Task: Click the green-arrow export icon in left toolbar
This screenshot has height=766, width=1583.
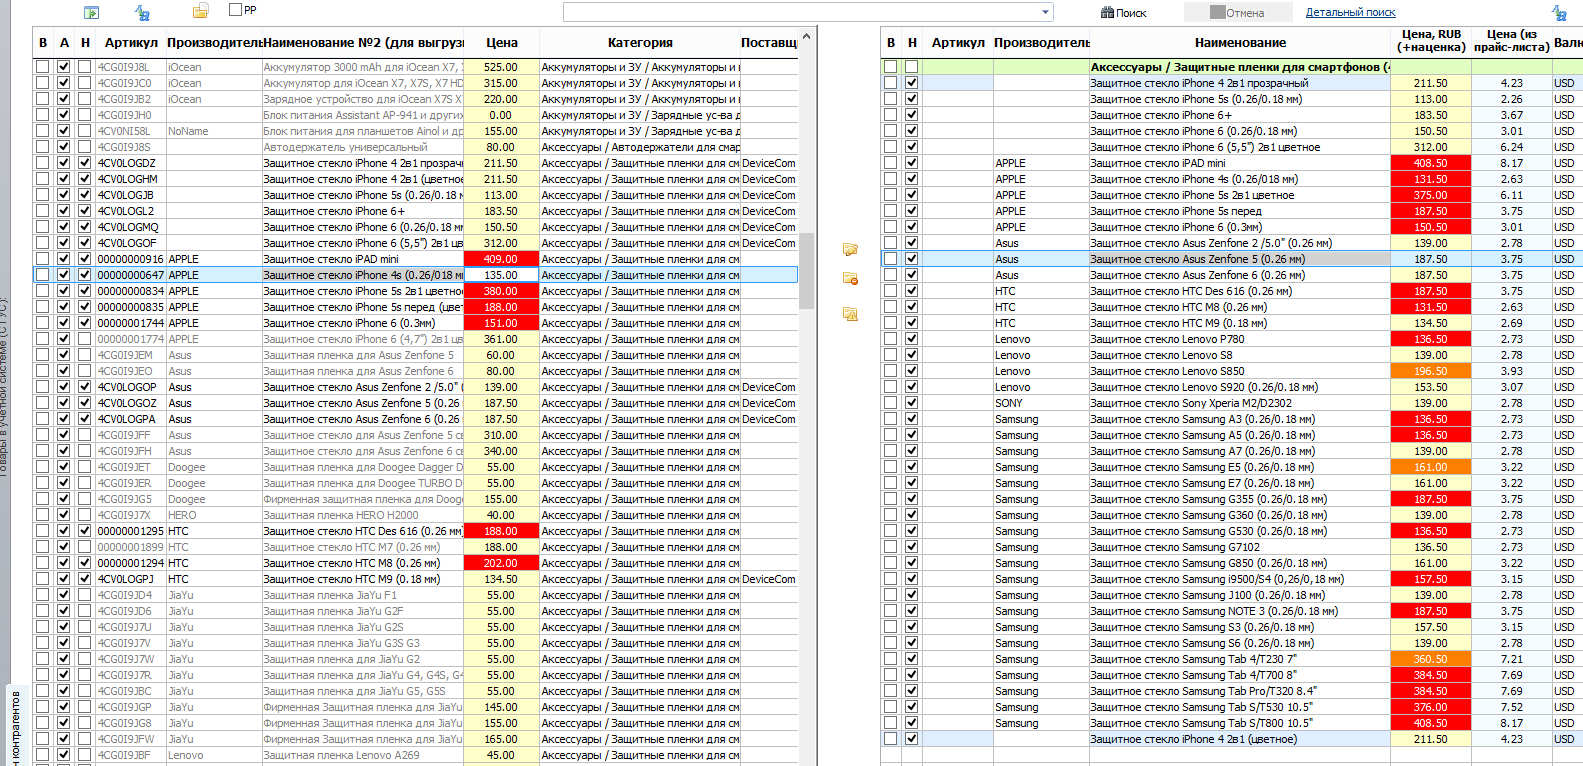Action: click(91, 12)
